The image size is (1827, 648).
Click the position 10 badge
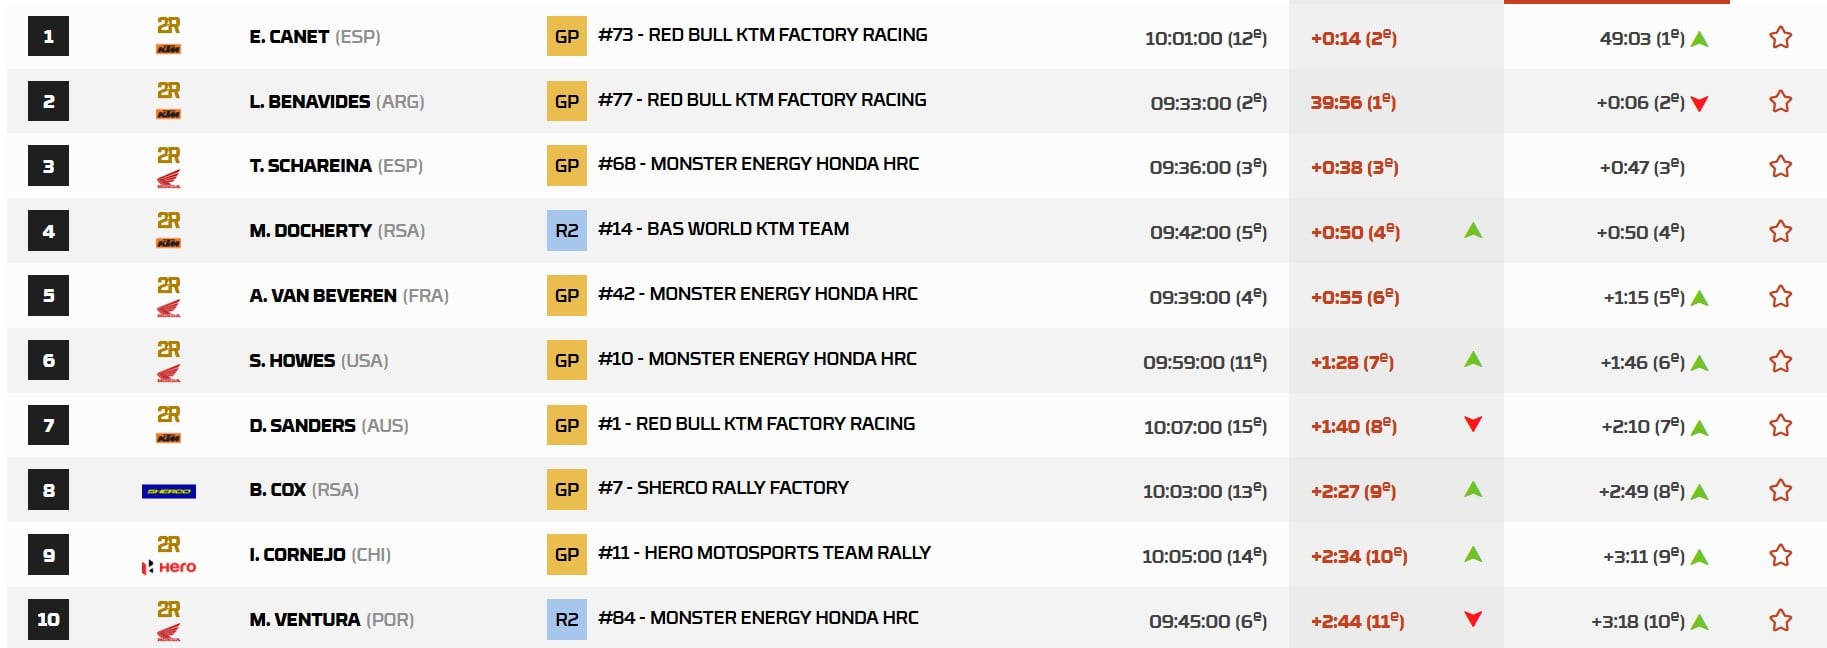coord(48,620)
